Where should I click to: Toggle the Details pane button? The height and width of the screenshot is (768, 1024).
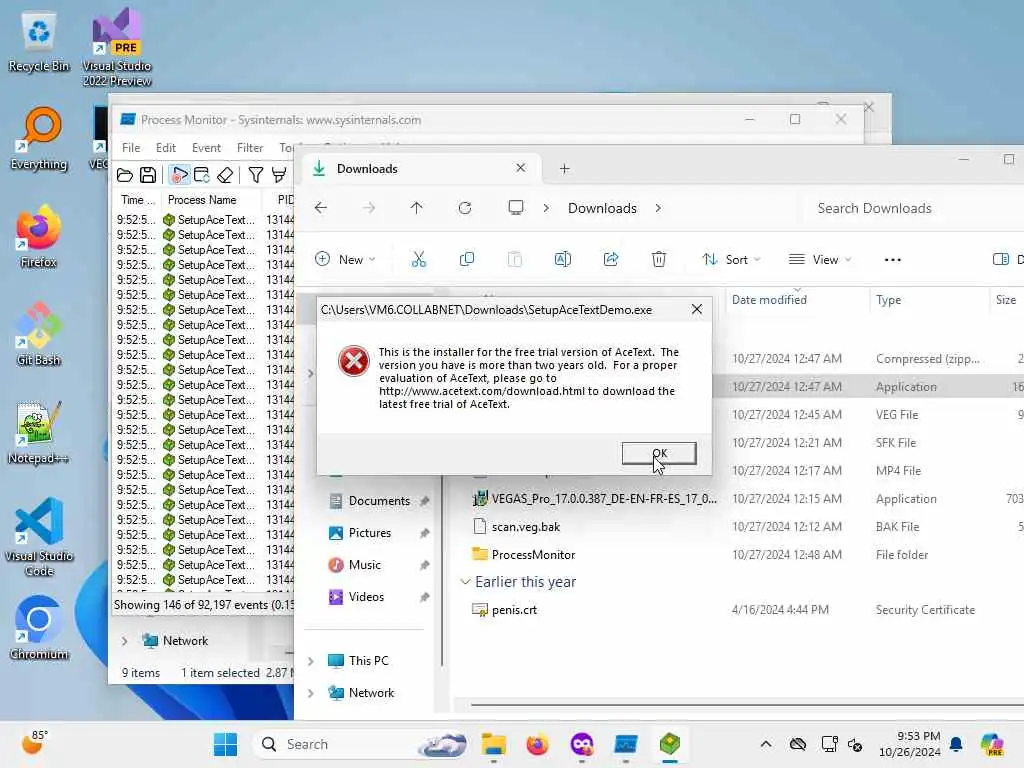[x=1006, y=259]
